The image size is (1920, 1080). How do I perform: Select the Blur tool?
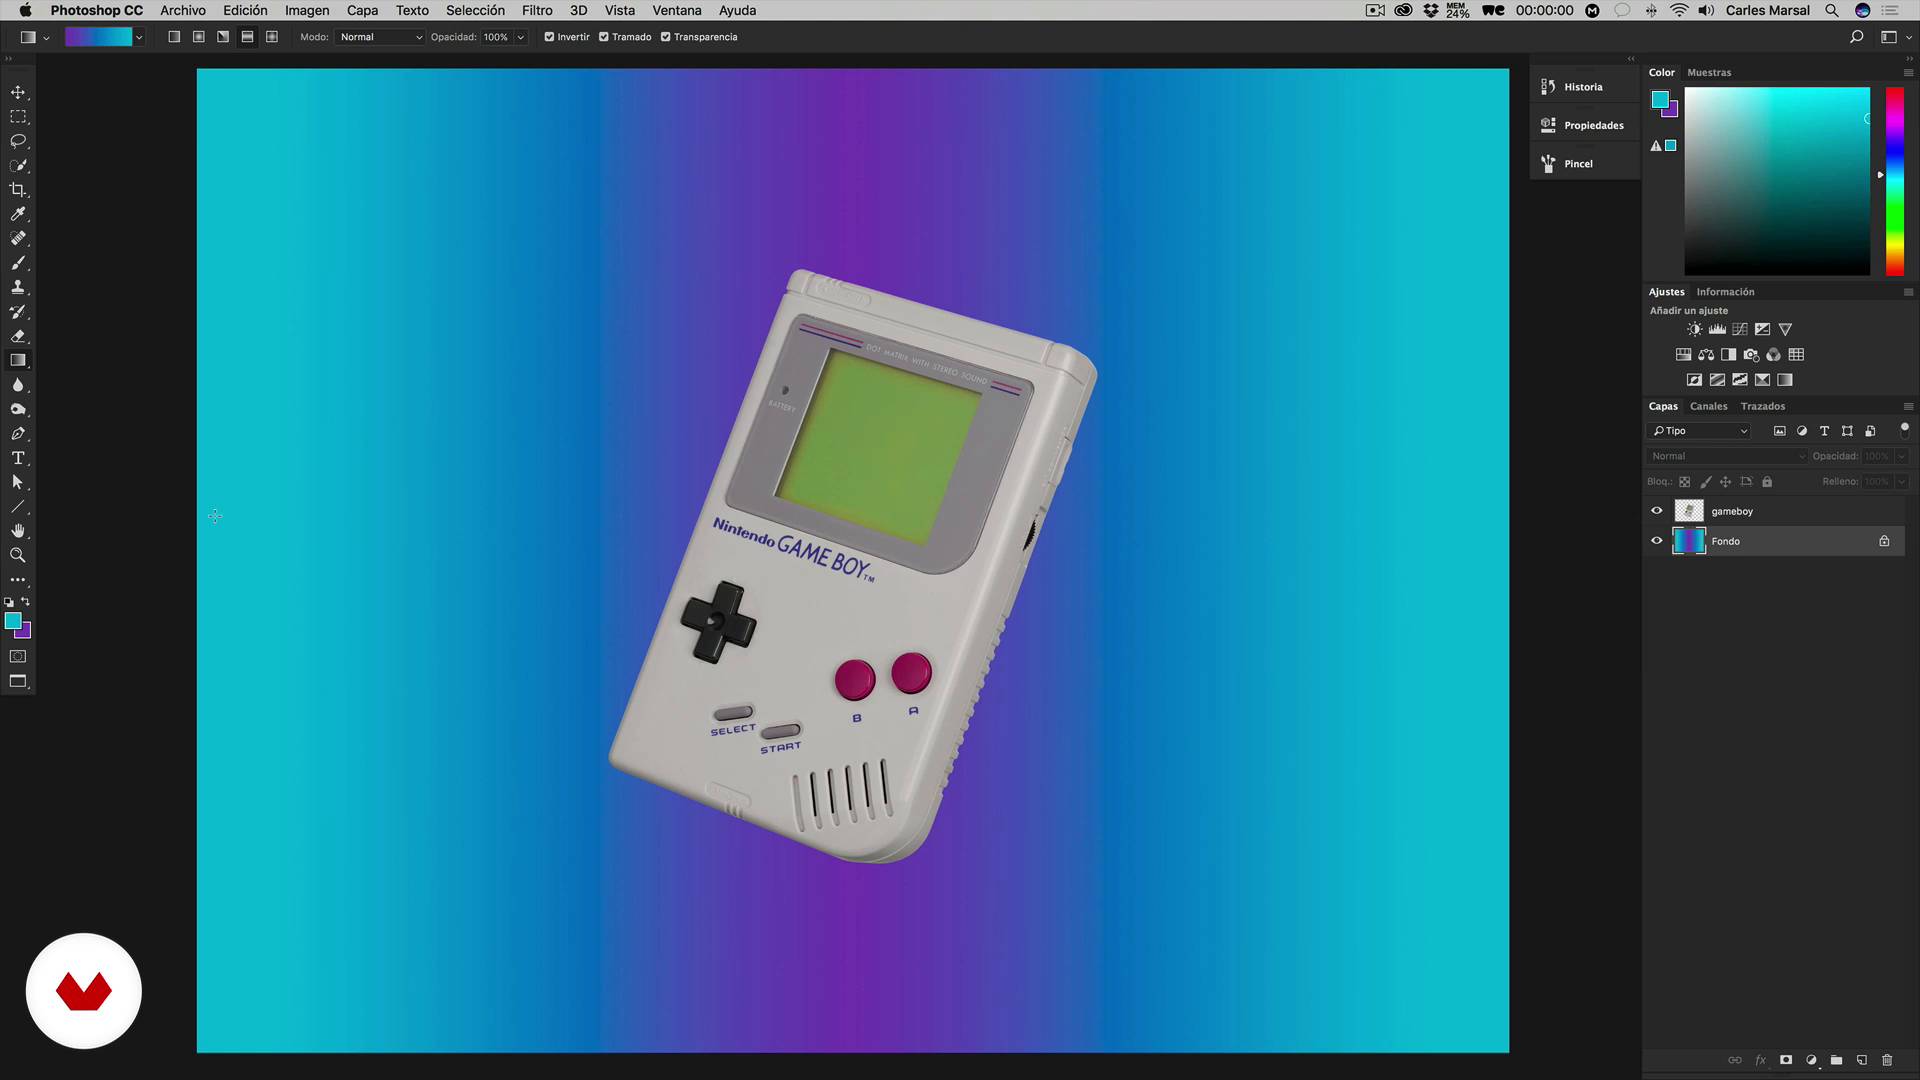(x=18, y=385)
